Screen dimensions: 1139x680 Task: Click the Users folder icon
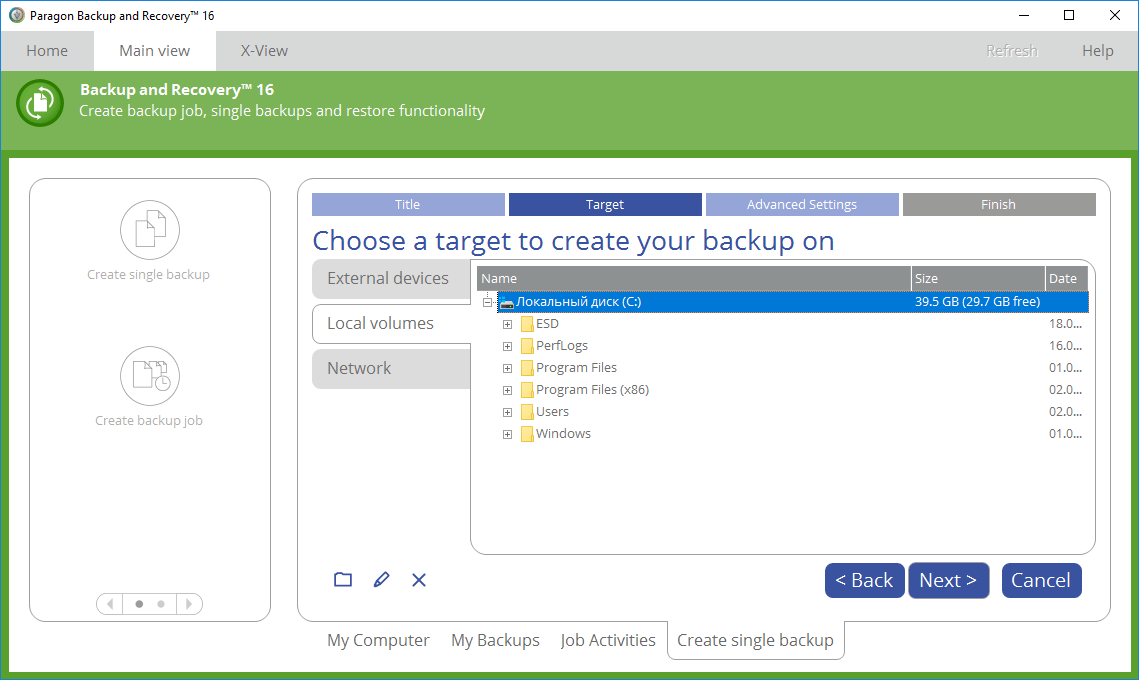tap(527, 412)
